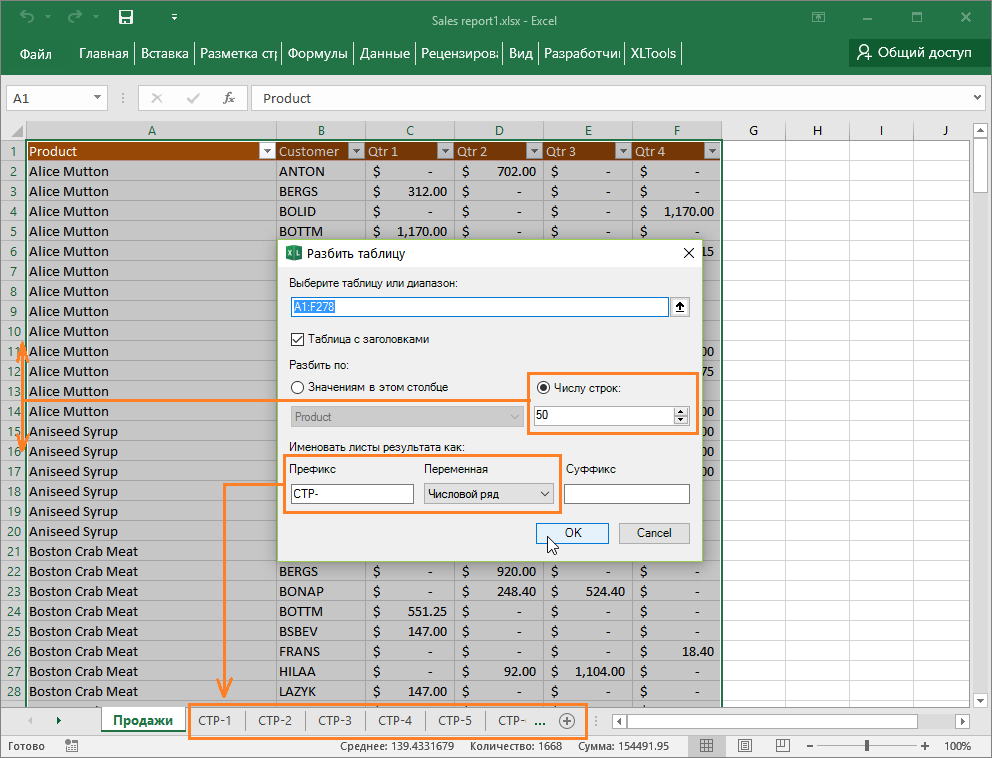Click the insert function fx icon
The image size is (992, 758).
pos(229,98)
